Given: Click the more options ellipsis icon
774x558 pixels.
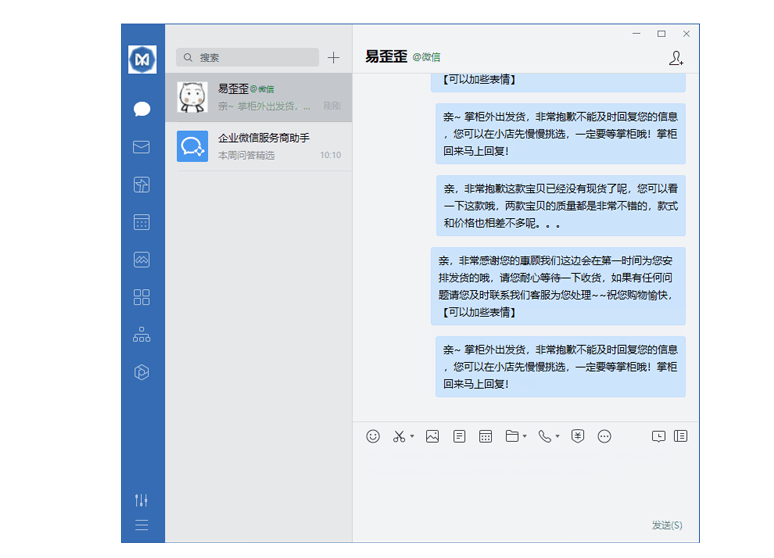Looking at the screenshot, I should click(x=604, y=437).
